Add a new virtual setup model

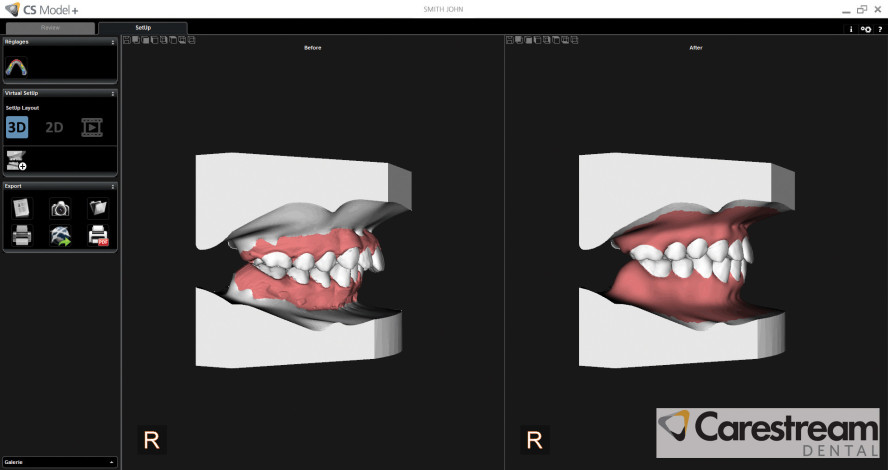pyautogui.click(x=16, y=159)
